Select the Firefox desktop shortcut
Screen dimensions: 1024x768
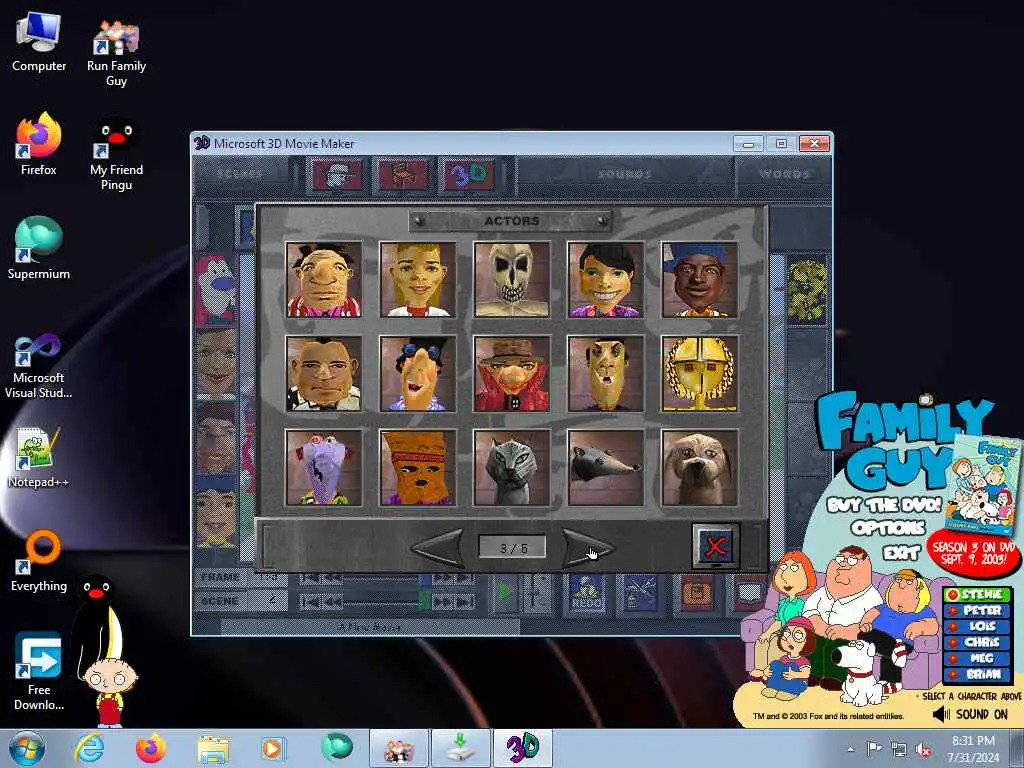pos(39,144)
